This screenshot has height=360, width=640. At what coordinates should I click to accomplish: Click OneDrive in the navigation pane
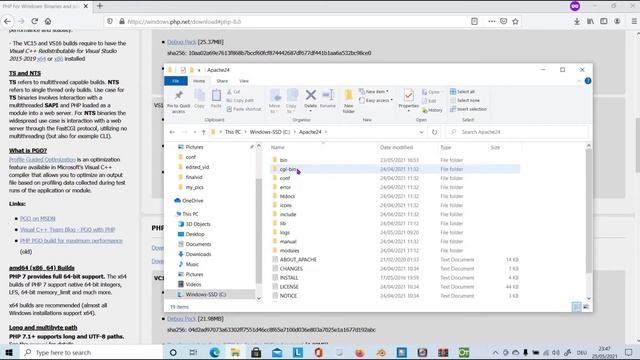click(192, 200)
